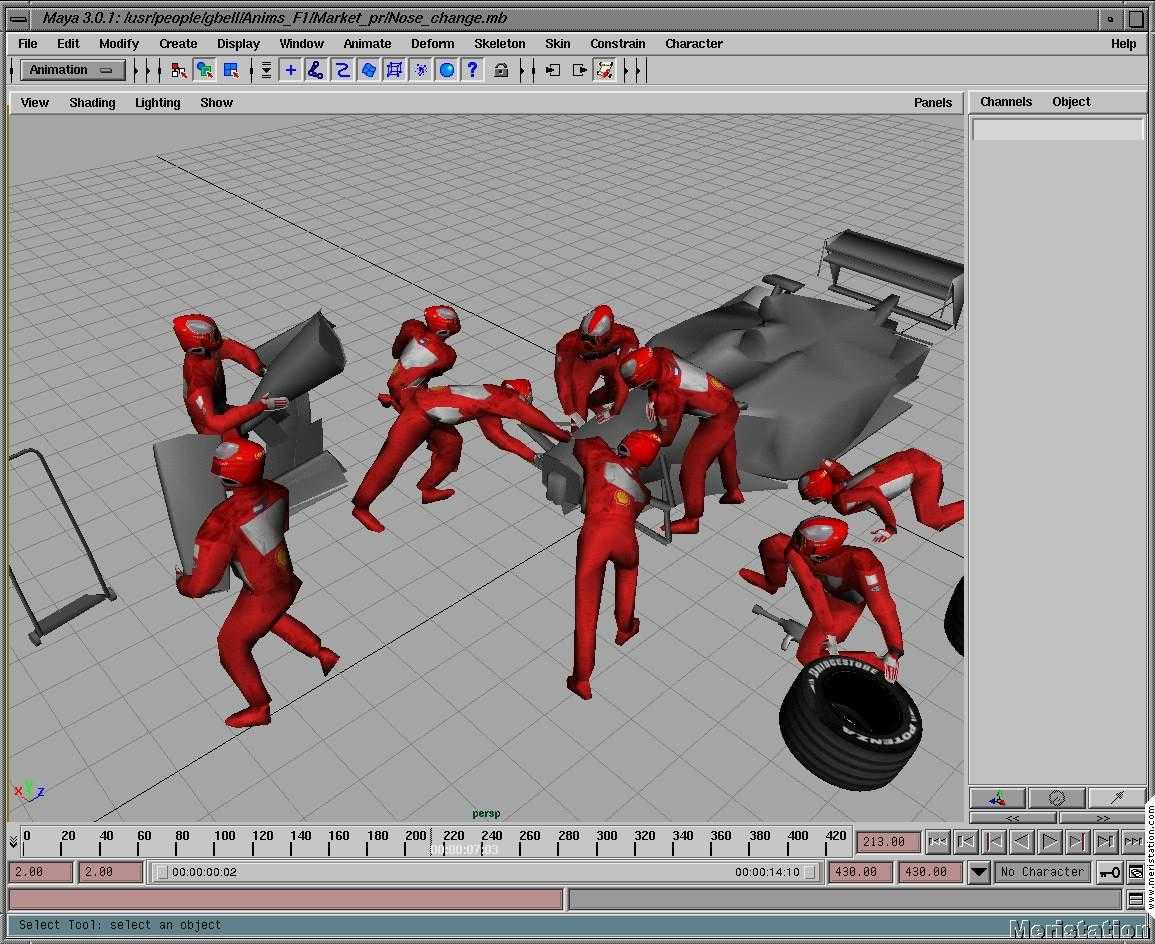Toggle the lock selection padlock icon
This screenshot has height=944, width=1155.
(x=501, y=70)
